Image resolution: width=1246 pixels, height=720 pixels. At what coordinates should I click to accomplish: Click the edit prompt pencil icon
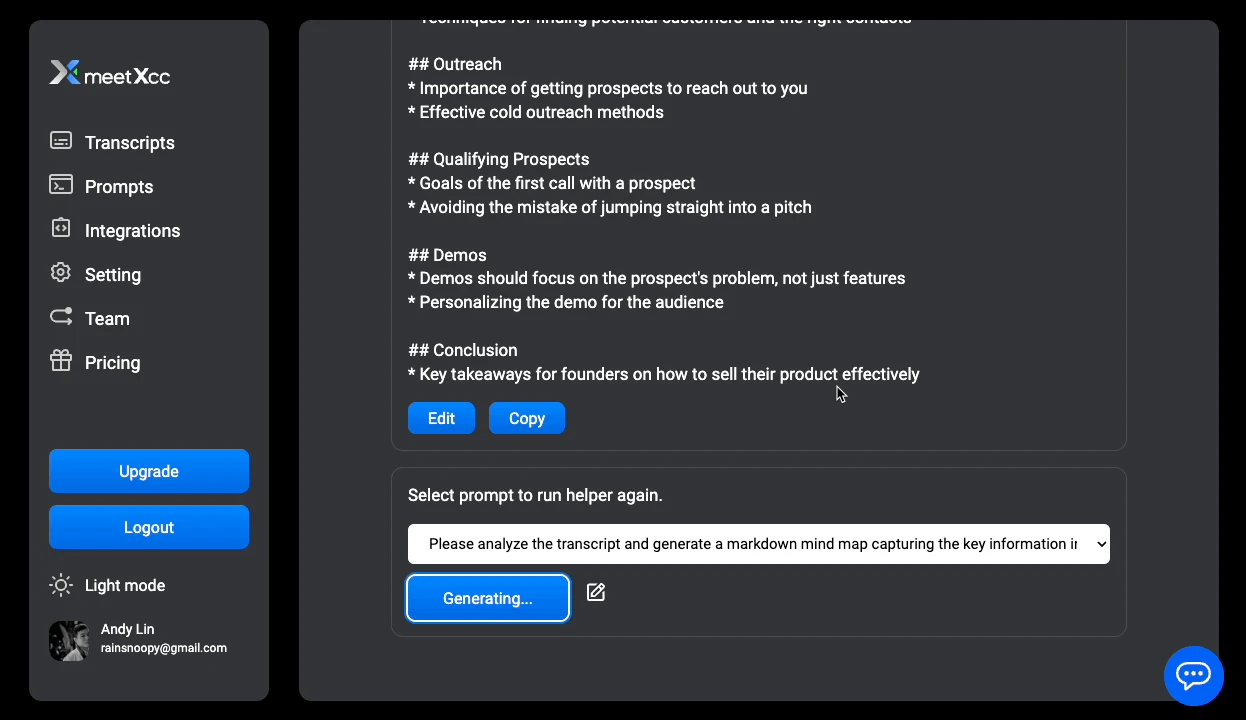coord(595,592)
